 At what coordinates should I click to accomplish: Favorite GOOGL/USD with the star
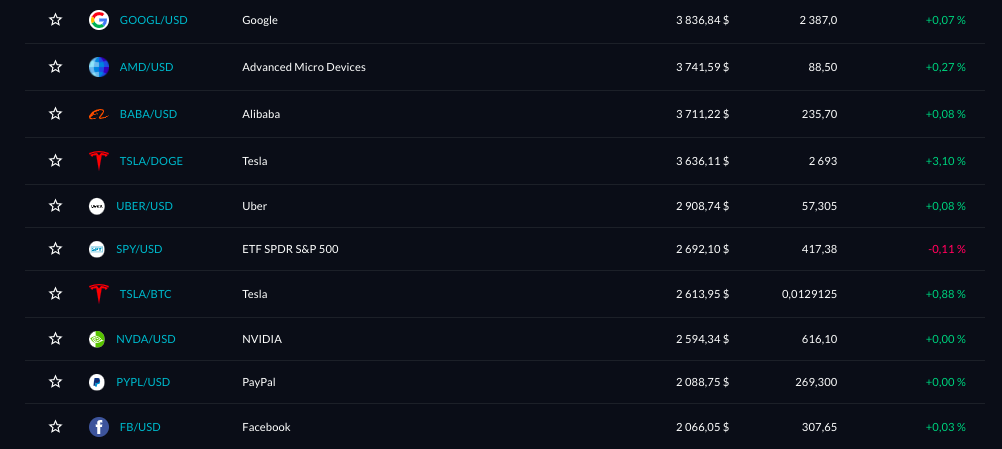[x=56, y=20]
